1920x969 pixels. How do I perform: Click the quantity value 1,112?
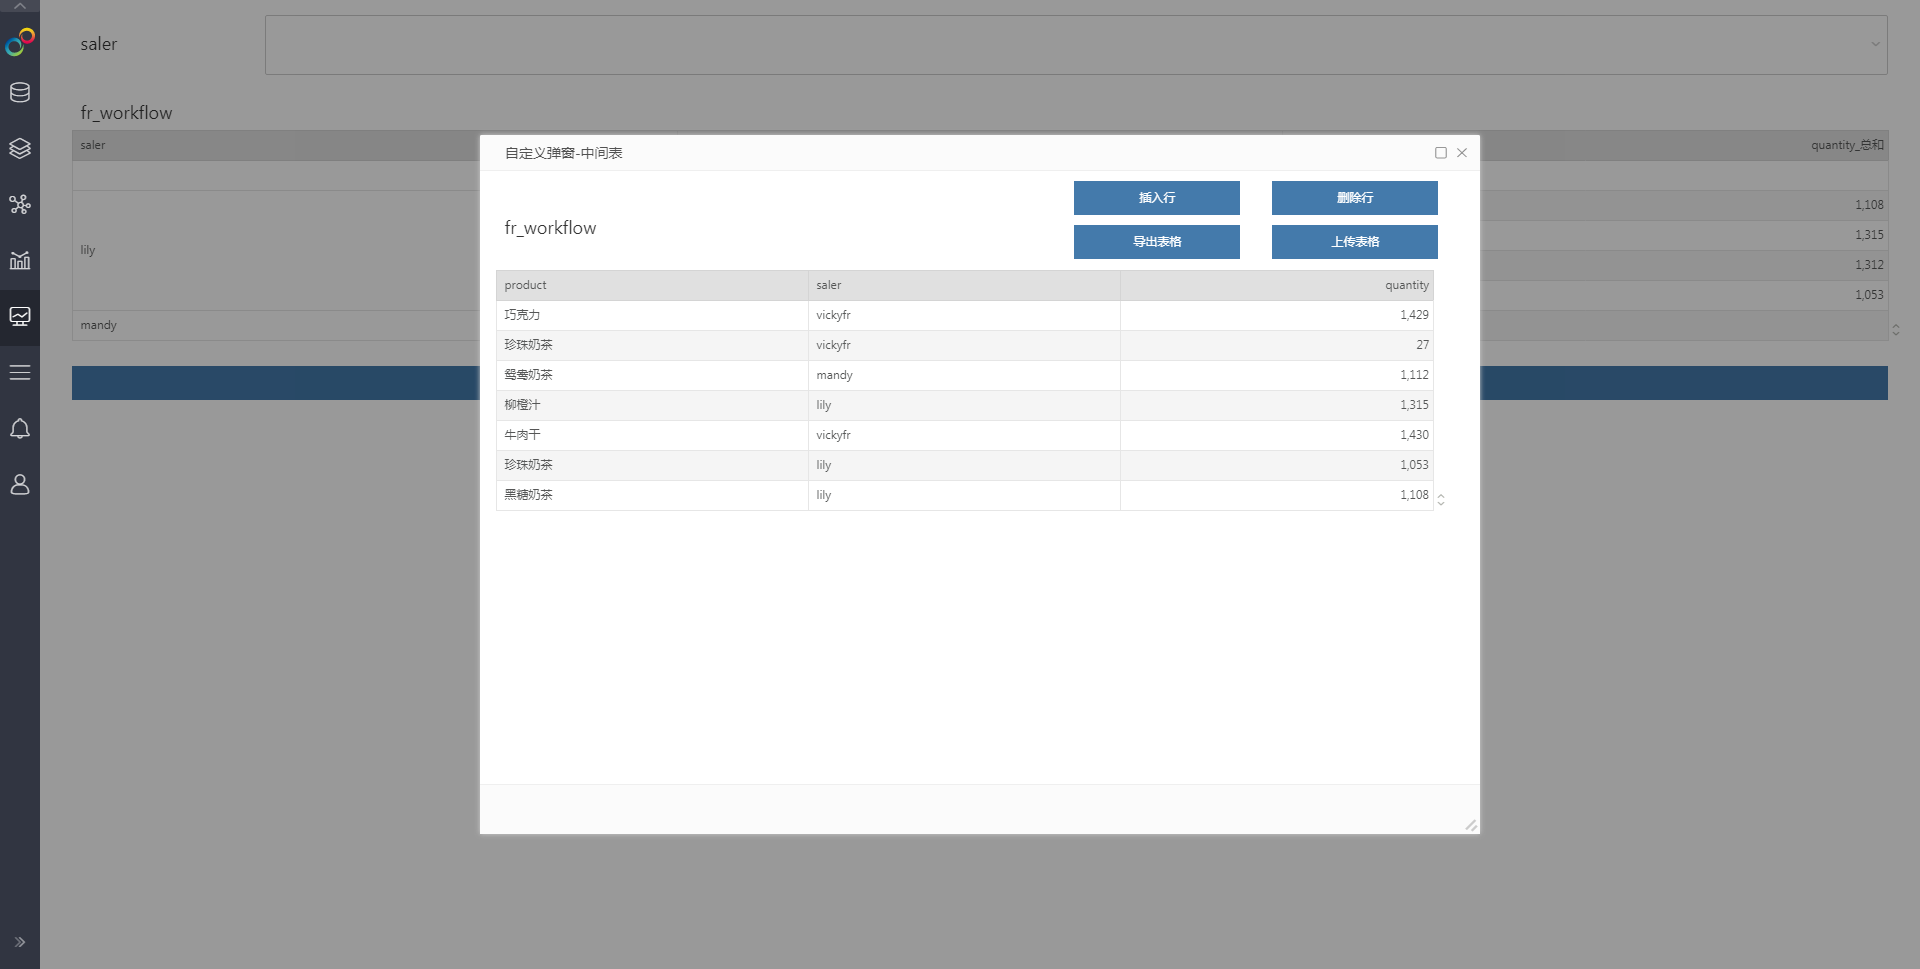click(1277, 375)
